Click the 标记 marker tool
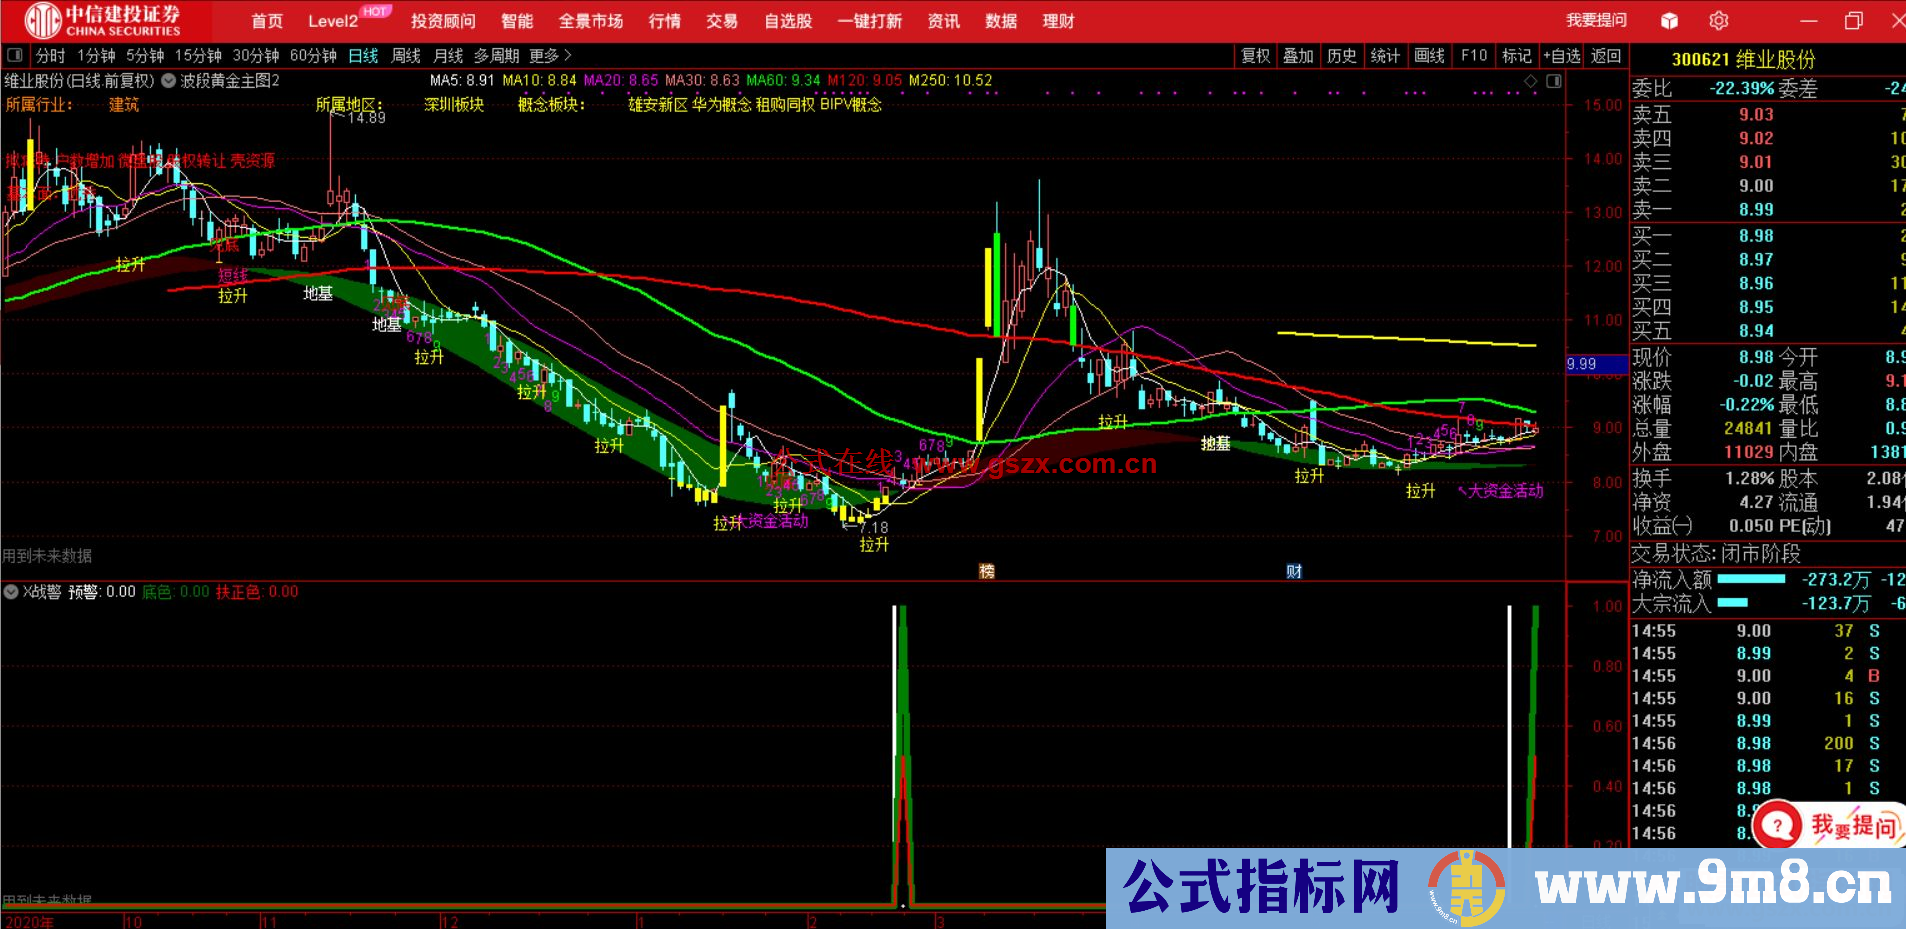The height and width of the screenshot is (929, 1906). pos(1517,56)
